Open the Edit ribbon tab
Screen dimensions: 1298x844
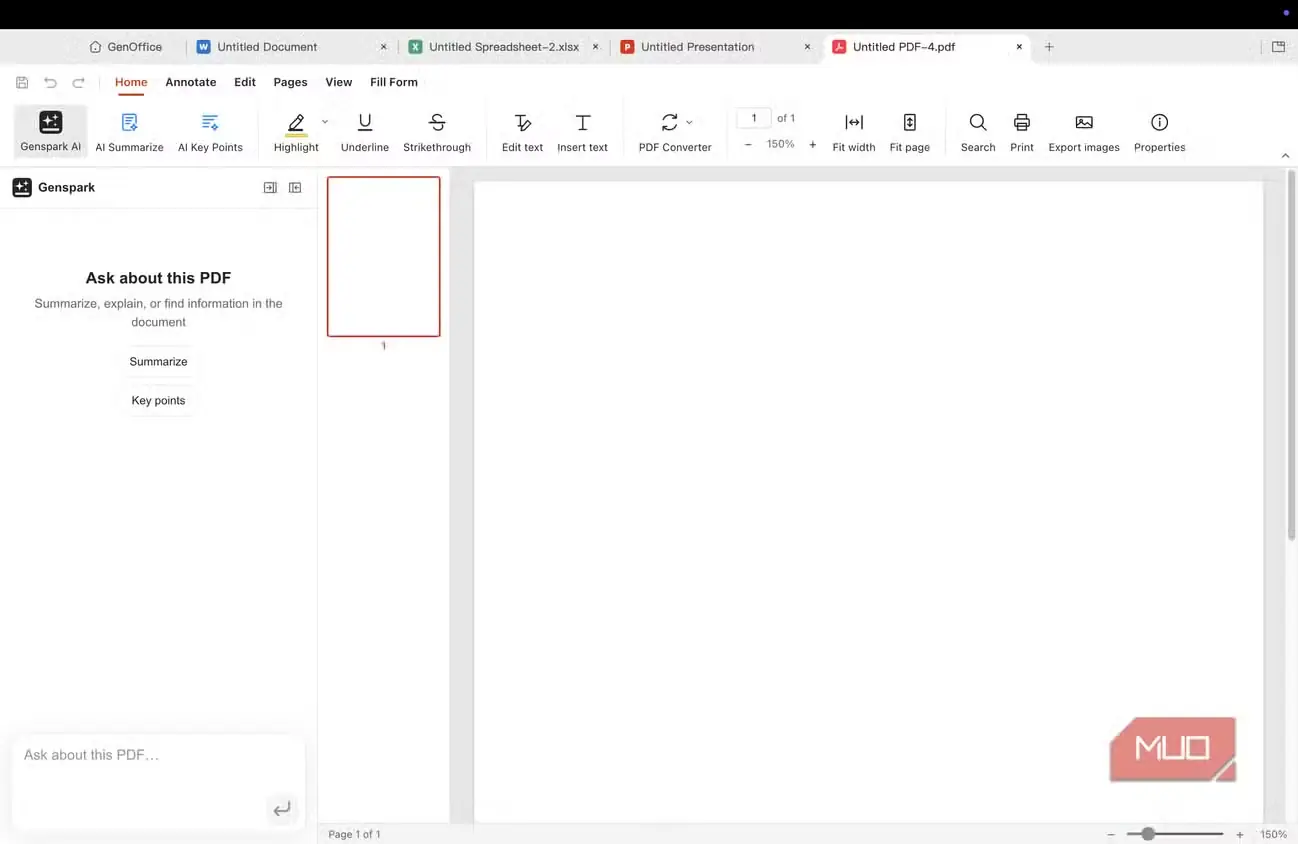(245, 82)
